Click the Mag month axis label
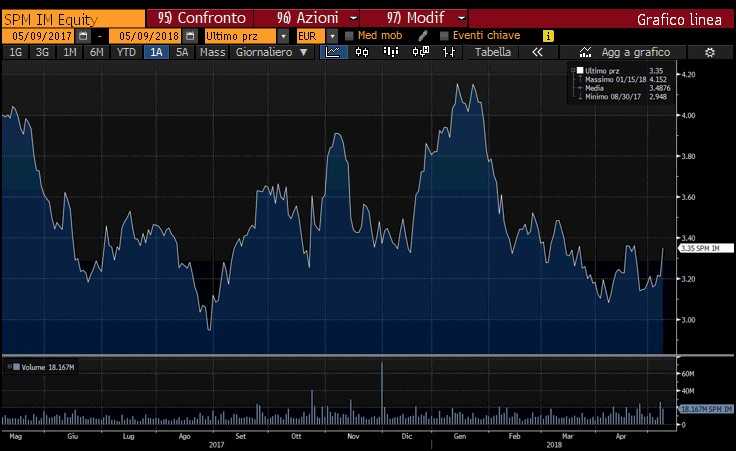The width and height of the screenshot is (736, 451). tap(15, 436)
